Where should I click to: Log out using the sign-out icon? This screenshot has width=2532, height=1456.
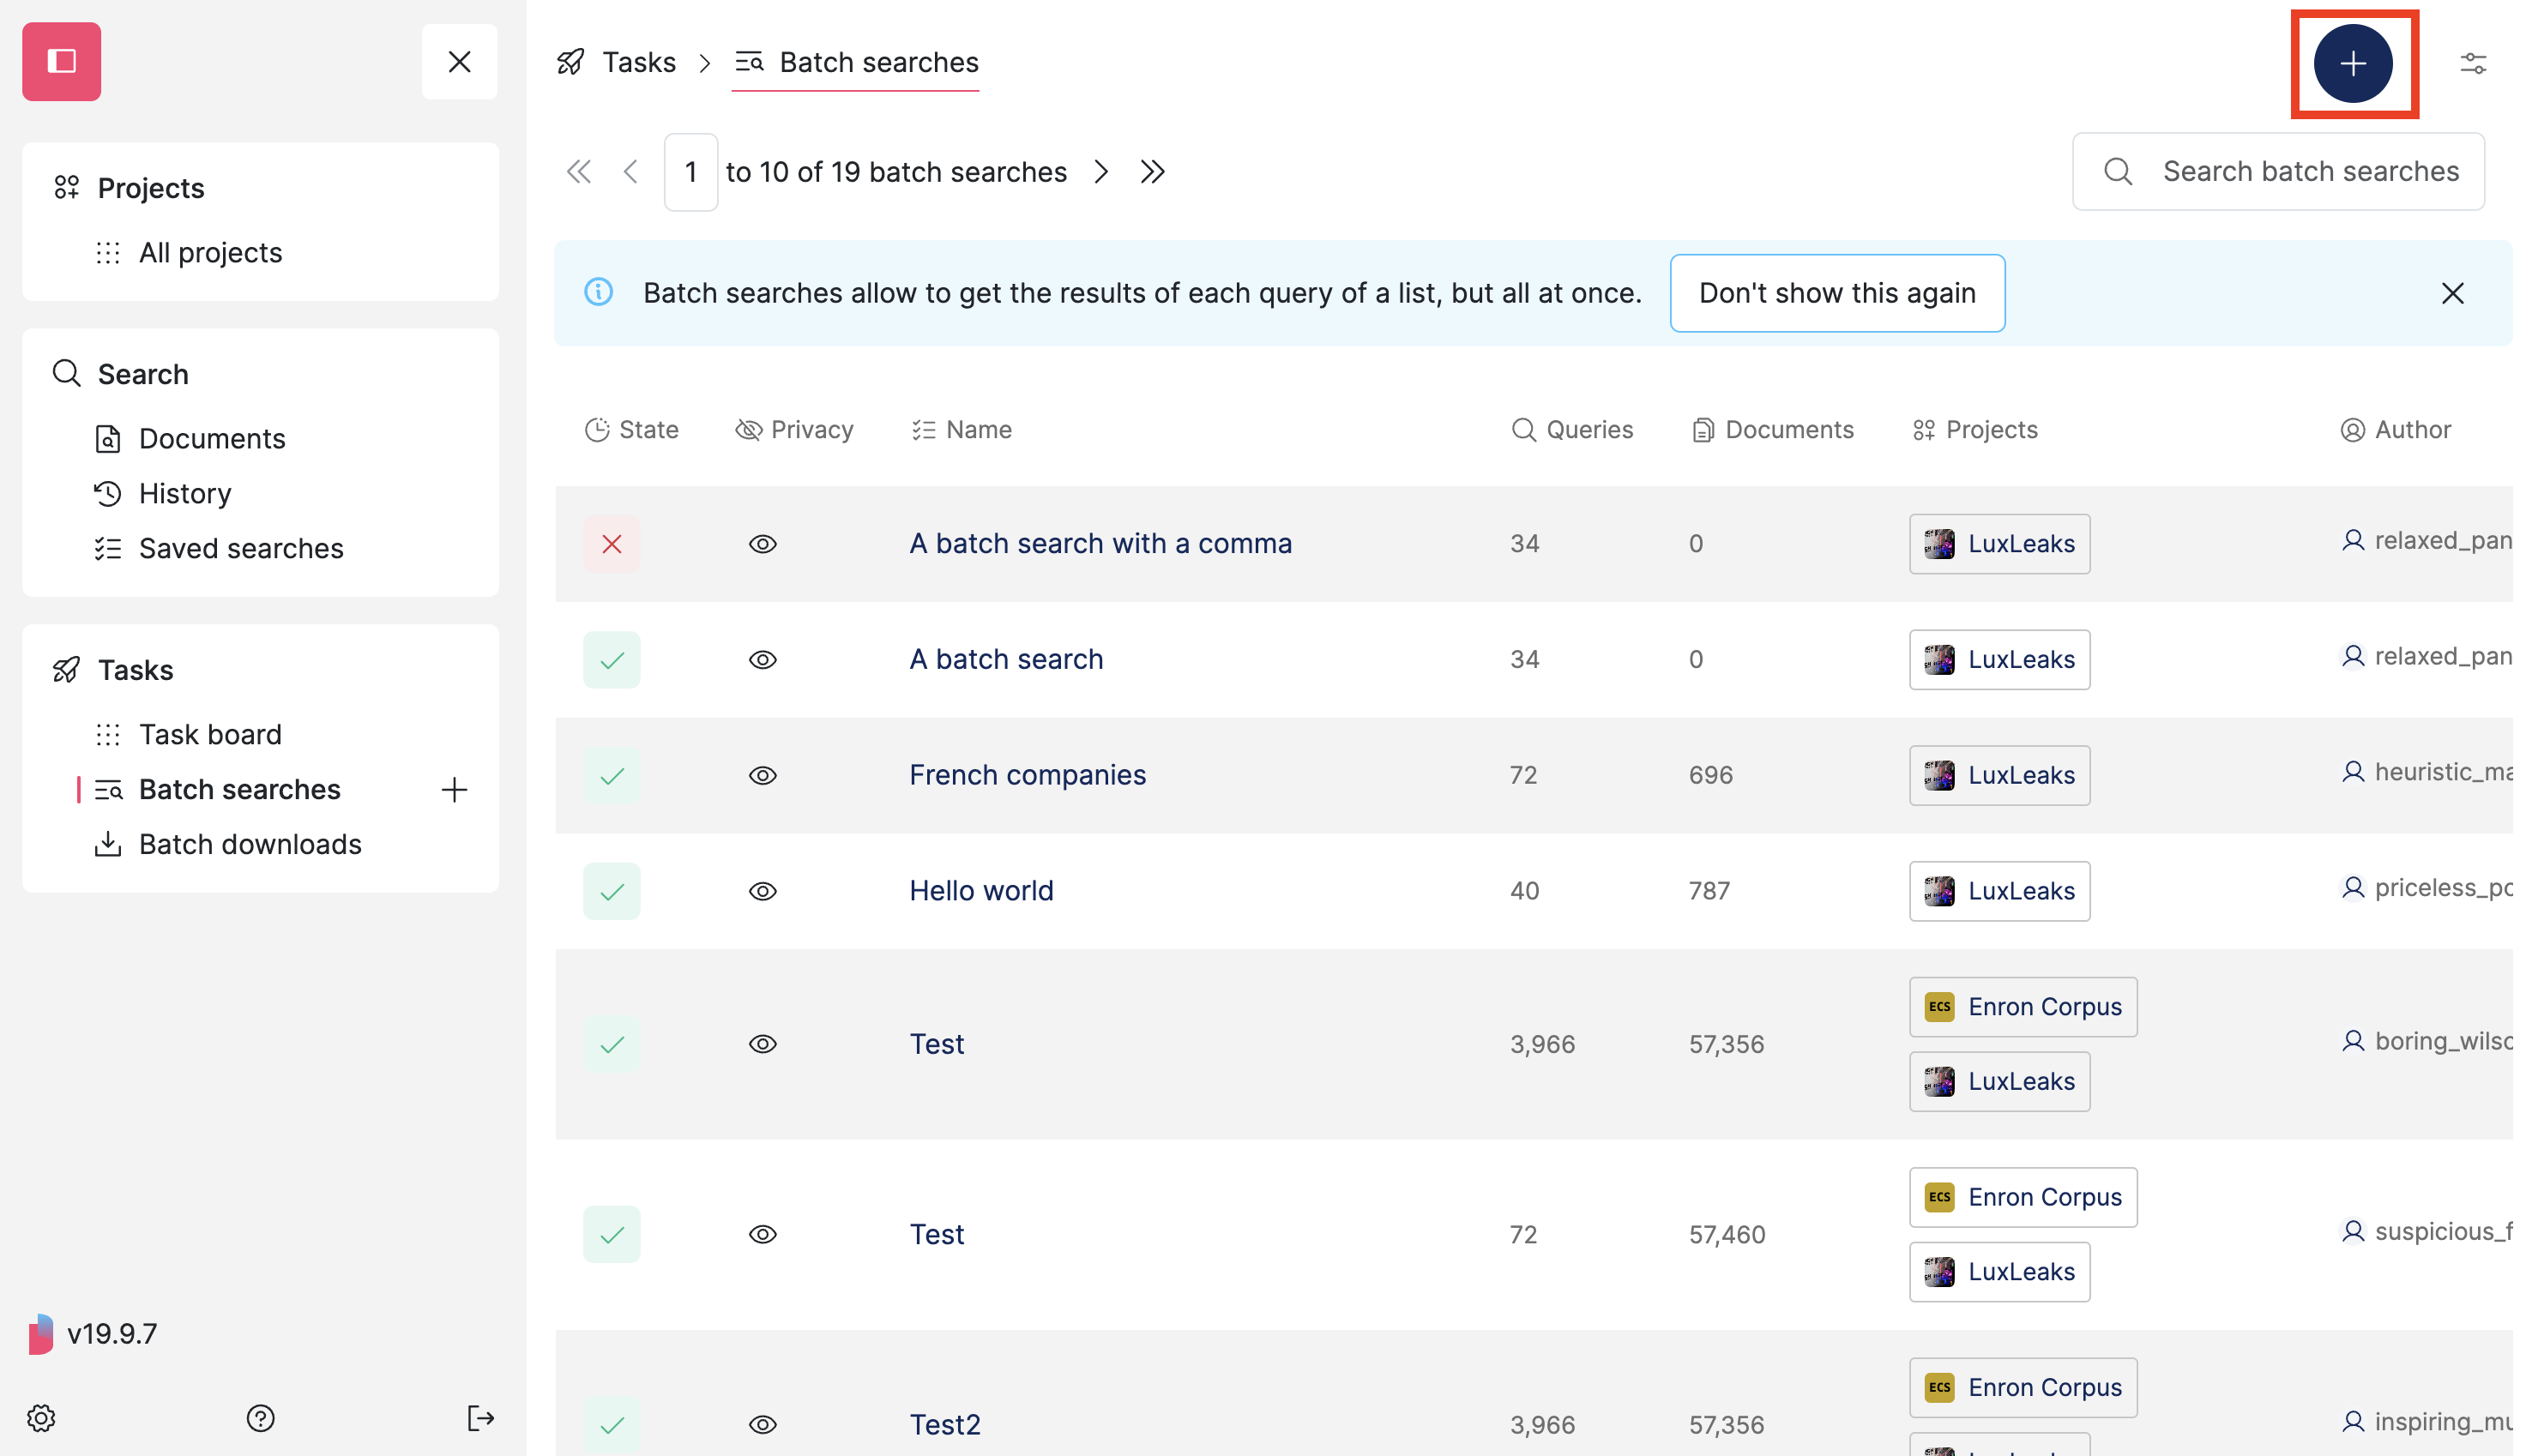(481, 1417)
